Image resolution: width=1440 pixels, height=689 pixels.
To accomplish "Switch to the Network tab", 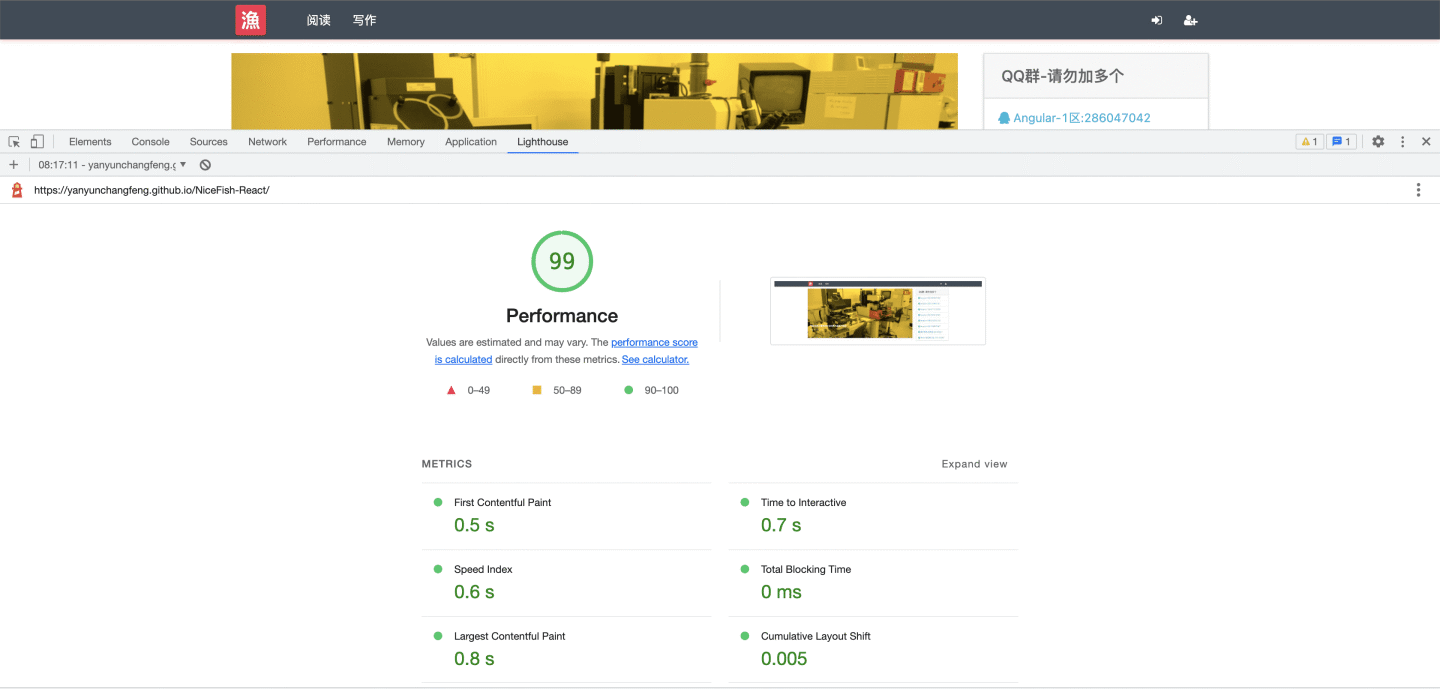I will point(267,142).
